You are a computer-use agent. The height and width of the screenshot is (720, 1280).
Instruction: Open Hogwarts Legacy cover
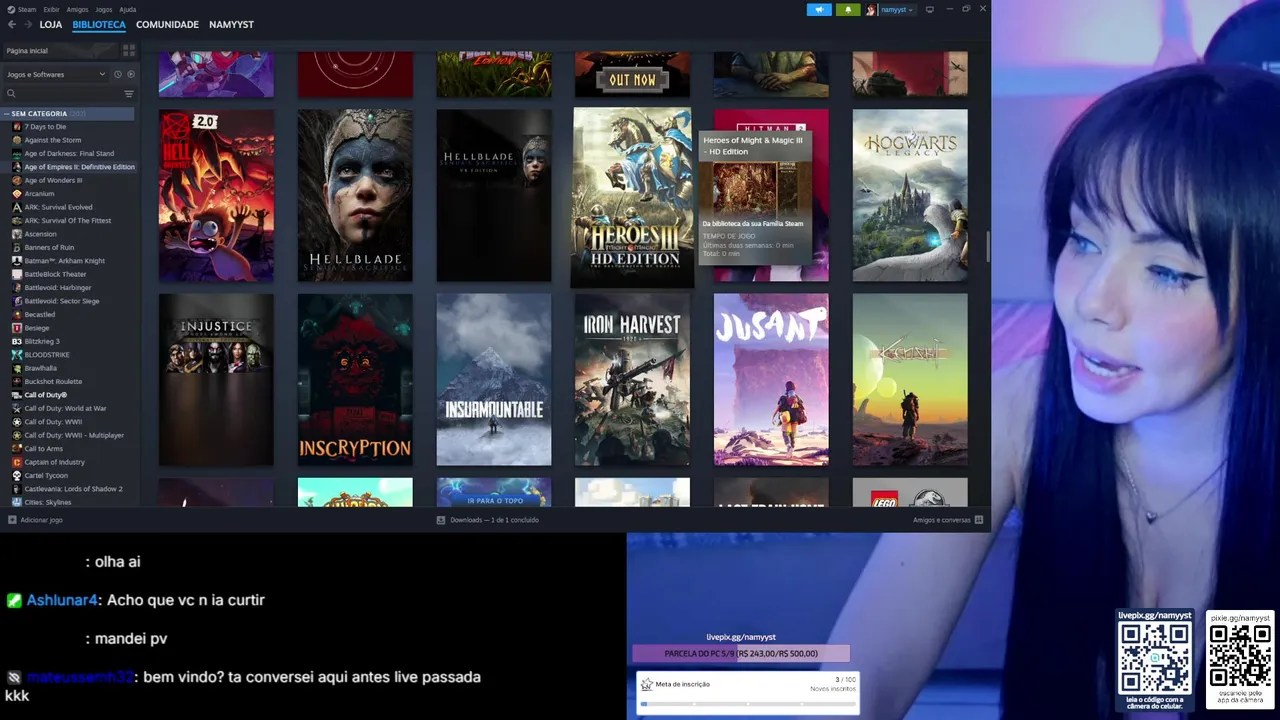910,195
